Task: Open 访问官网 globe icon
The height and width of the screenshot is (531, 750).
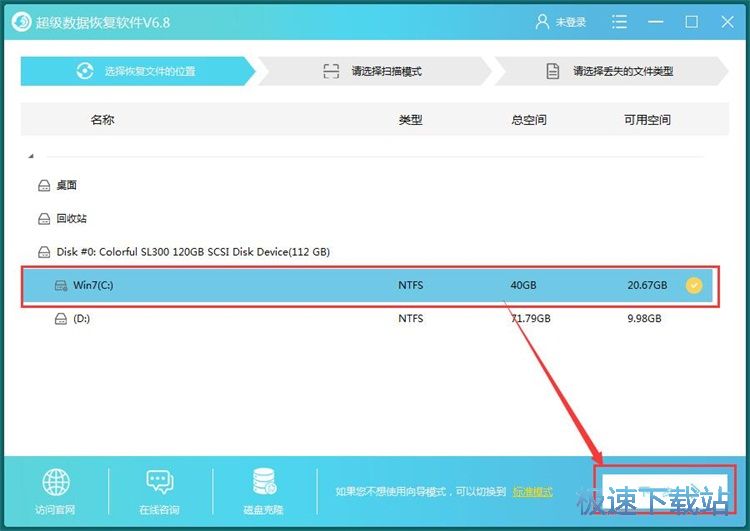Action: (x=55, y=482)
